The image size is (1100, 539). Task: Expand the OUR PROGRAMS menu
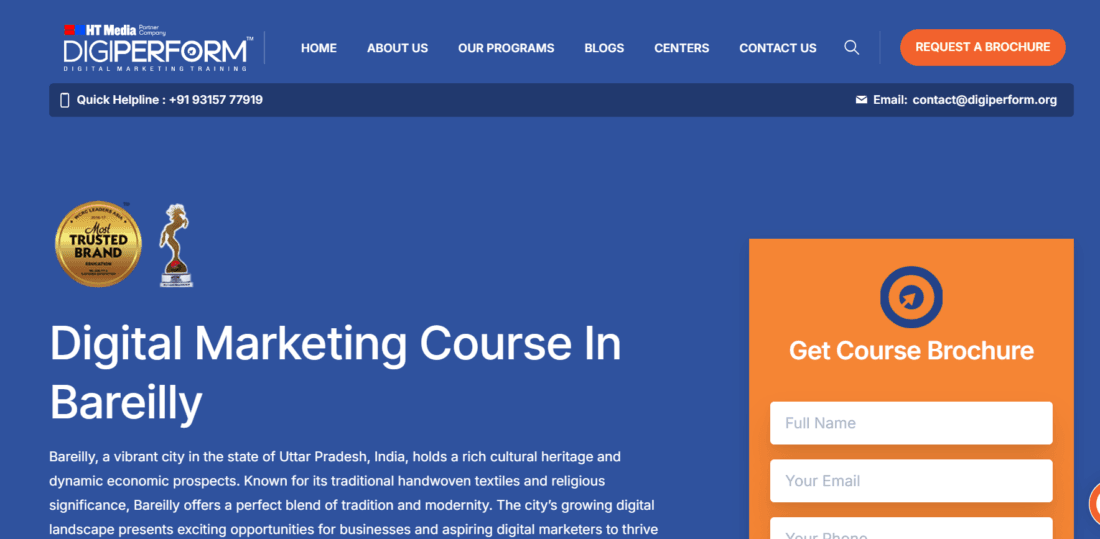coord(506,48)
